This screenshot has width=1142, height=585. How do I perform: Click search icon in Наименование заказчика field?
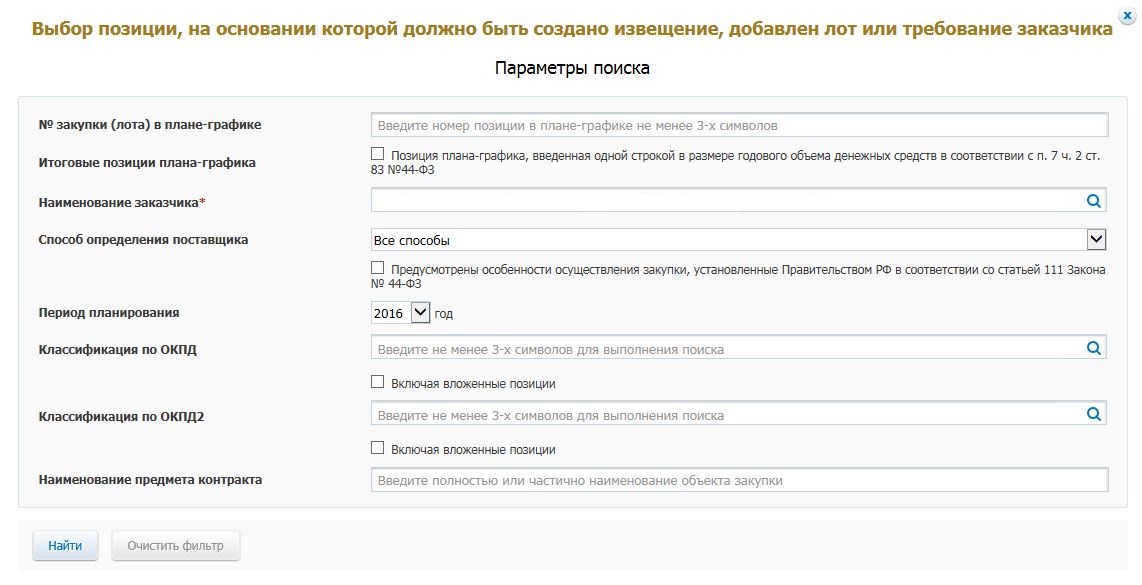1094,201
